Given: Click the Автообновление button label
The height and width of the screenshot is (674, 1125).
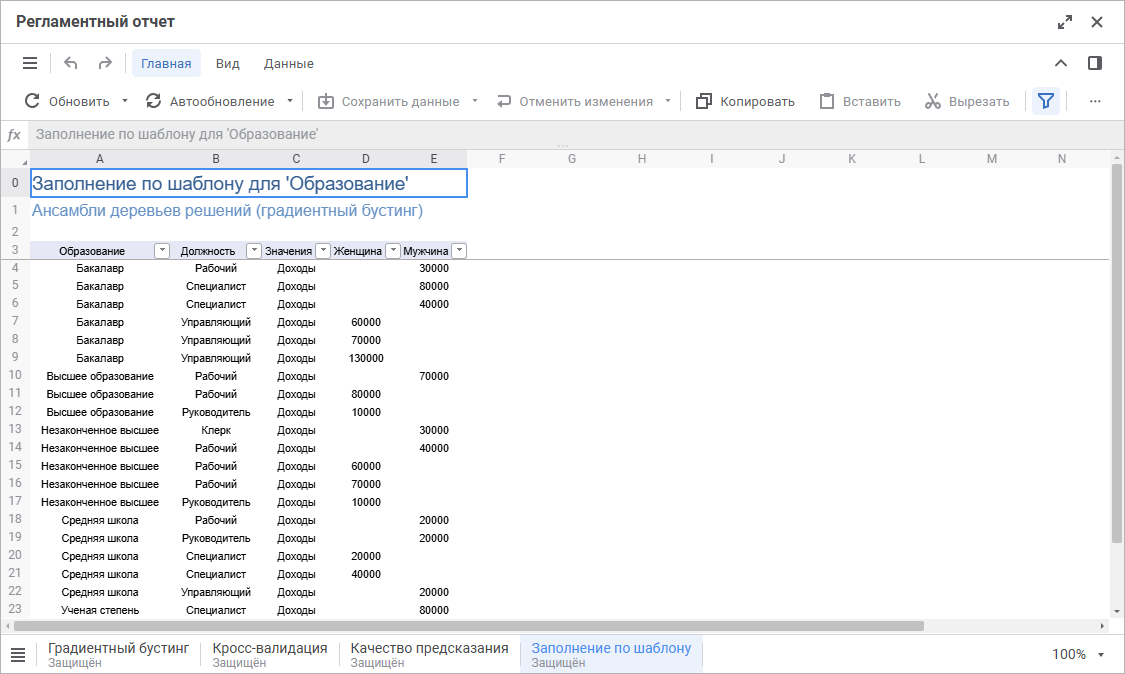Looking at the screenshot, I should click(222, 102).
